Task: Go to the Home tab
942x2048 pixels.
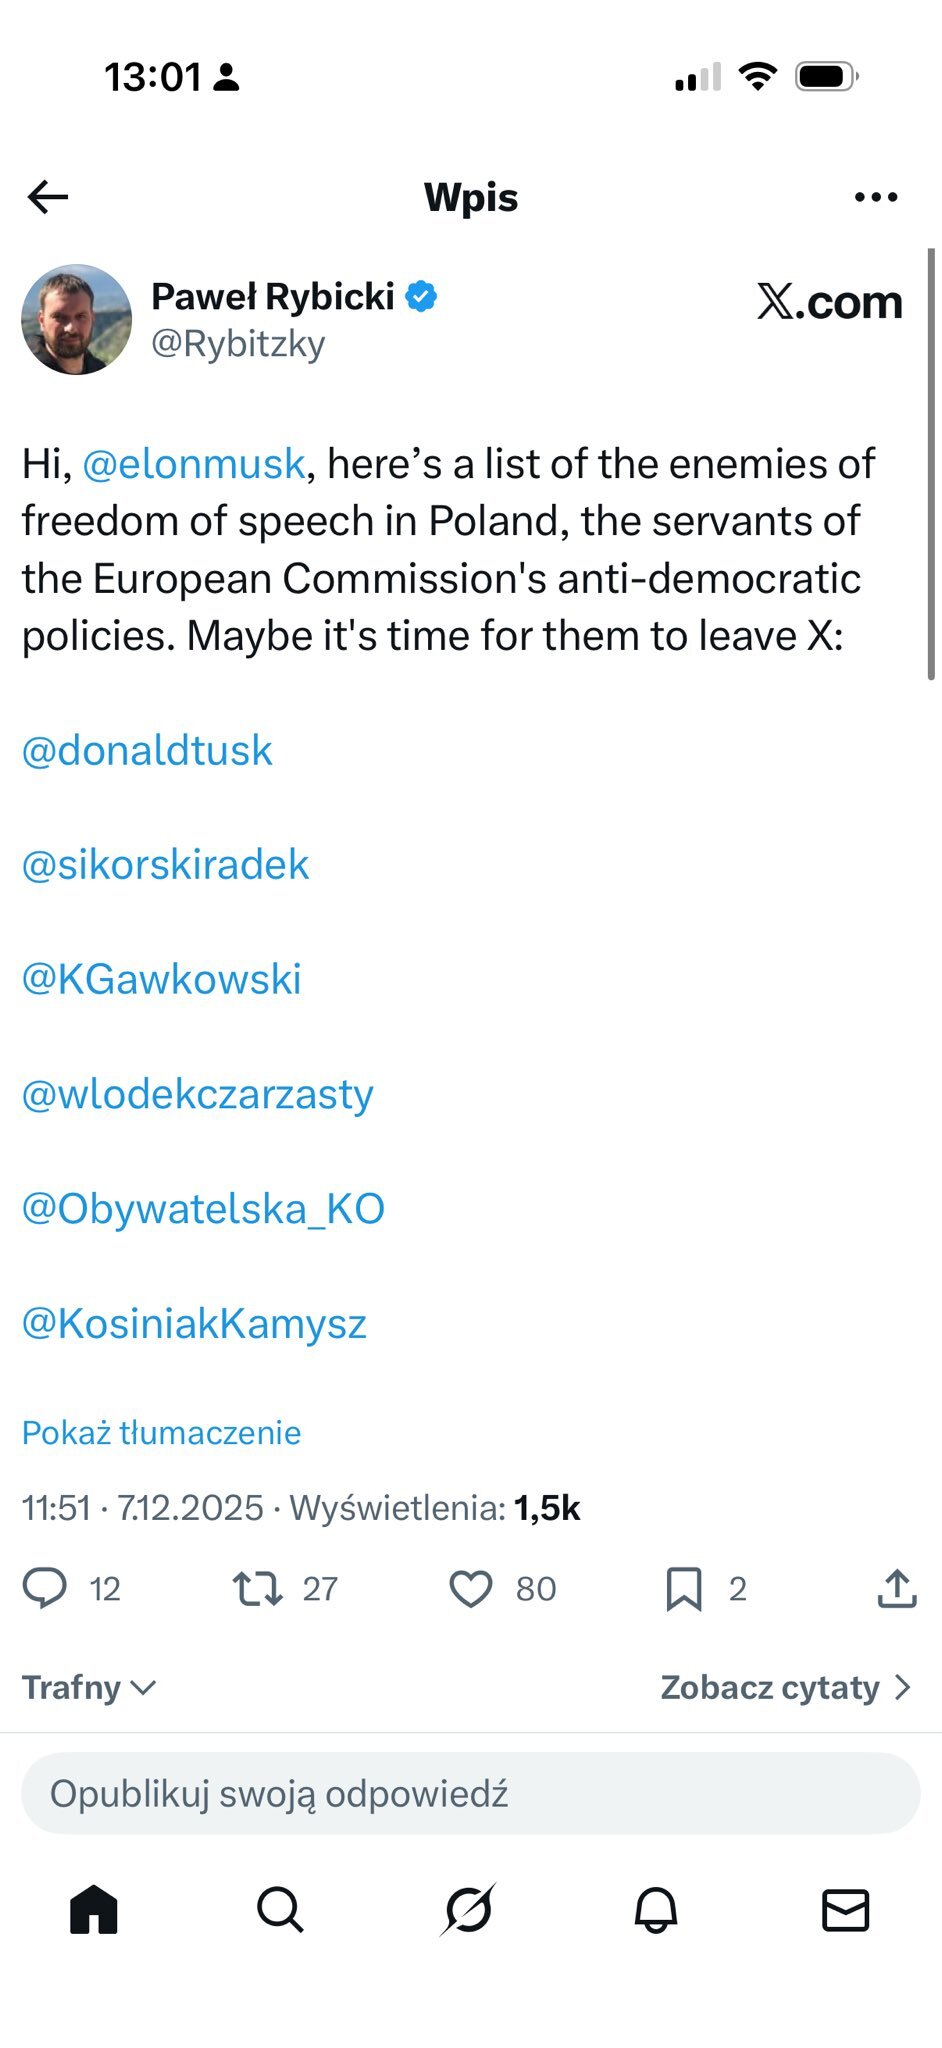Action: (94, 1911)
